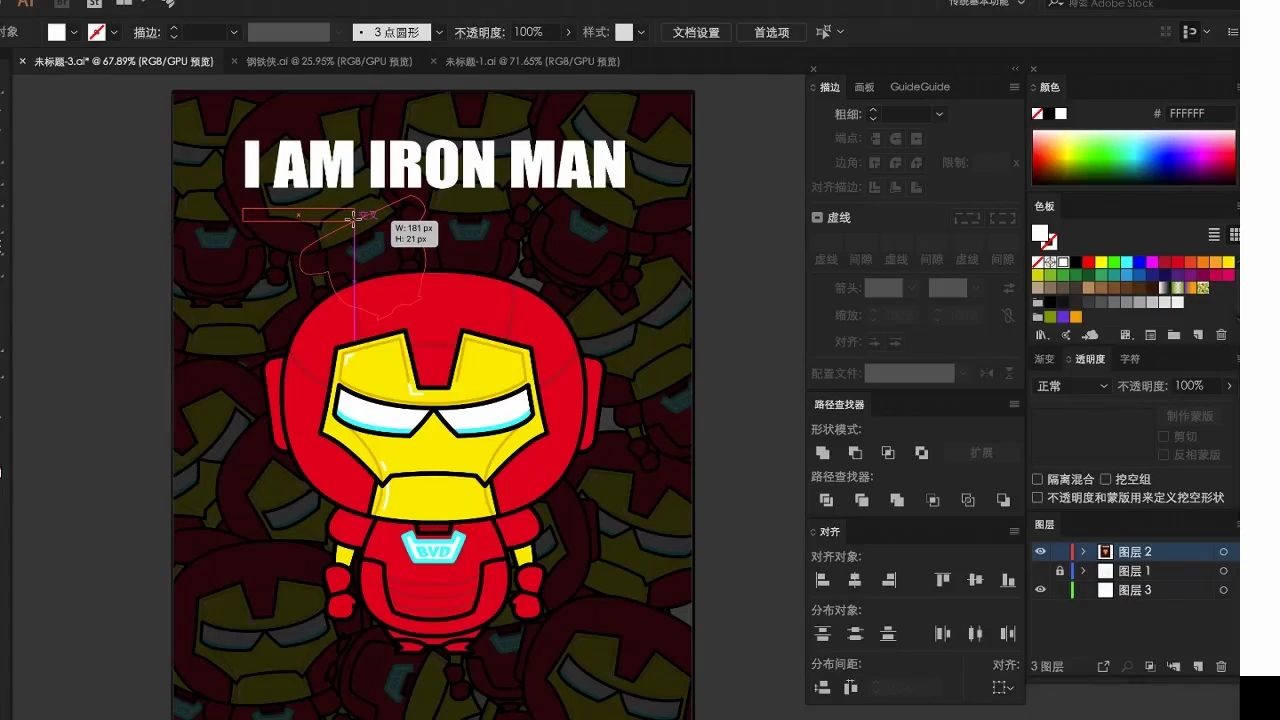Enable 挖空组 checkbox
The height and width of the screenshot is (720, 1280).
[x=1105, y=480]
